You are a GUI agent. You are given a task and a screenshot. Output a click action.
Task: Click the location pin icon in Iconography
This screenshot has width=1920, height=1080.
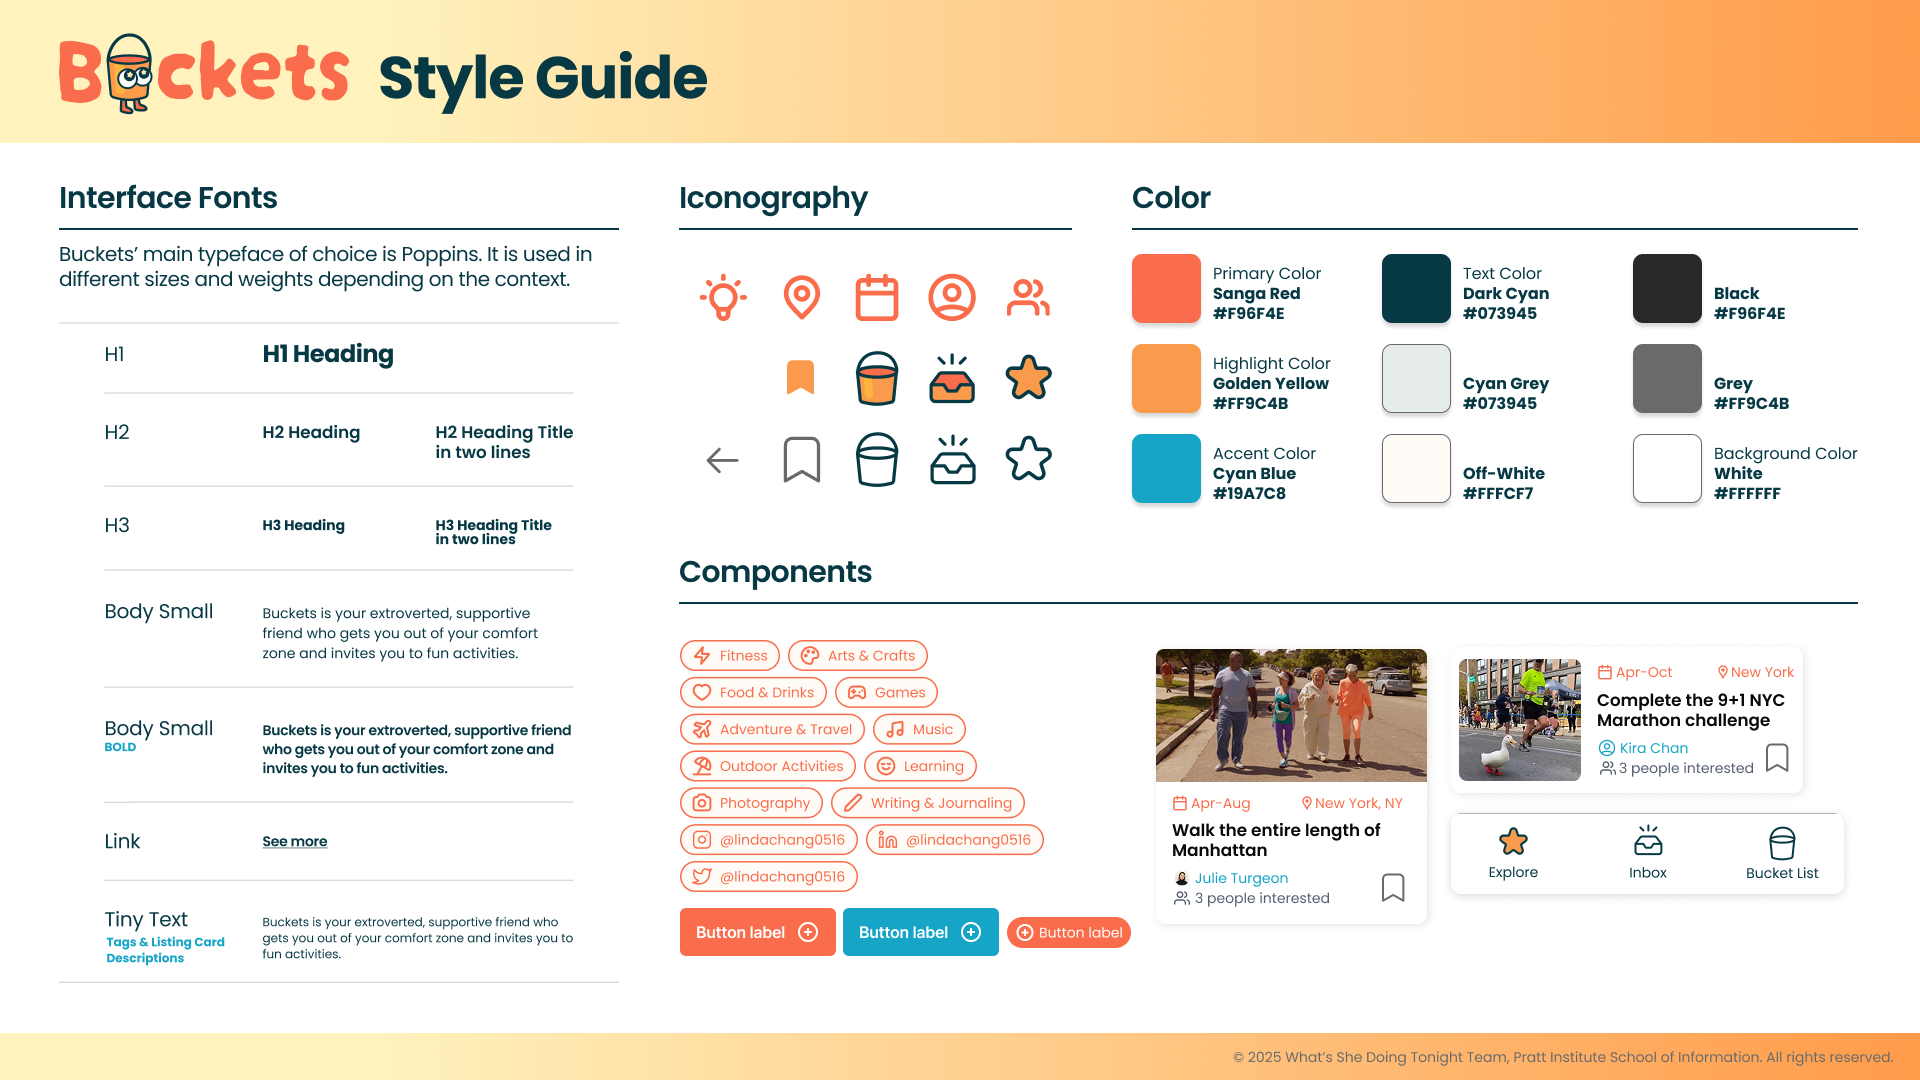pos(801,297)
